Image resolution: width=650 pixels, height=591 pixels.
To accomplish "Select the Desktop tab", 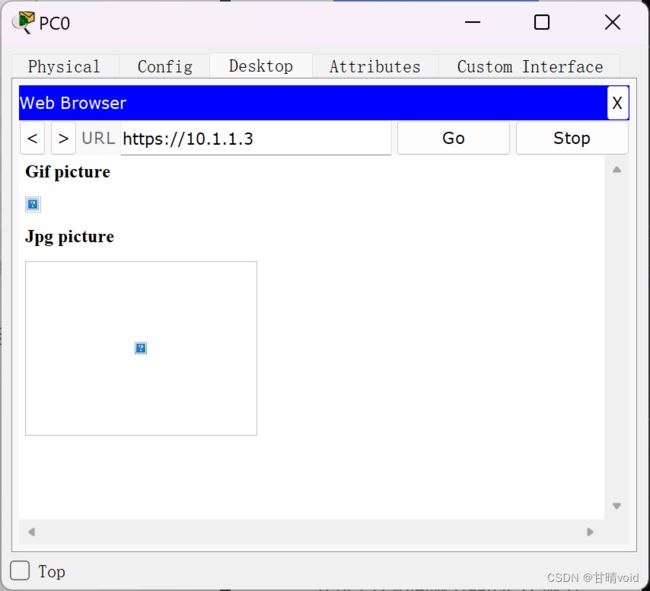I will tap(261, 66).
